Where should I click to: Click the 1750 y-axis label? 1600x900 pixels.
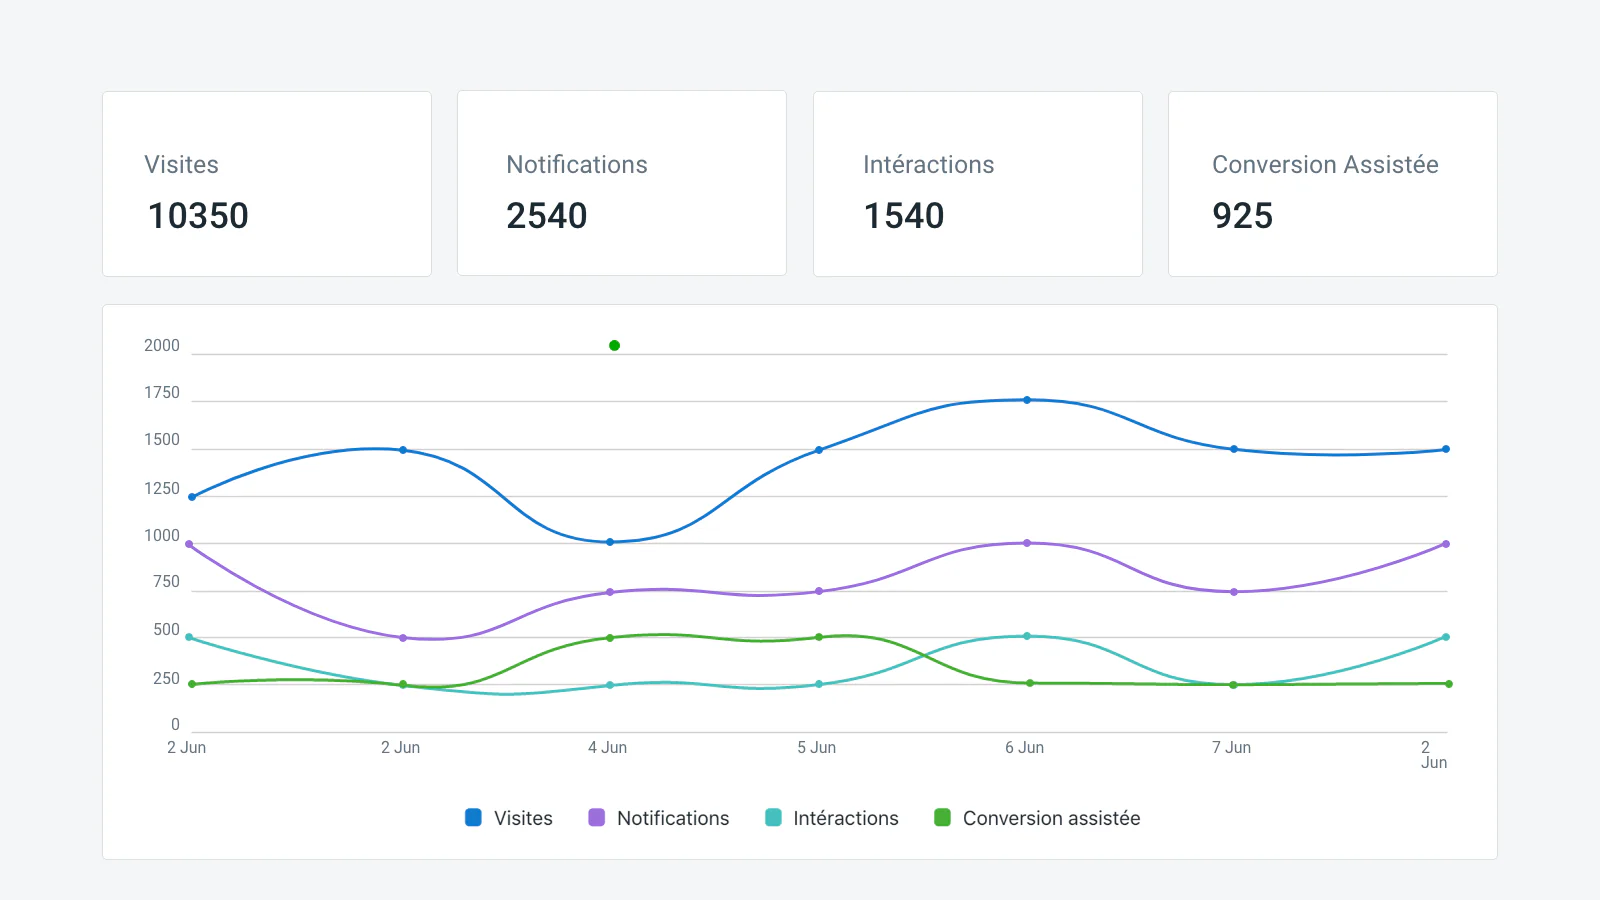[x=162, y=393]
